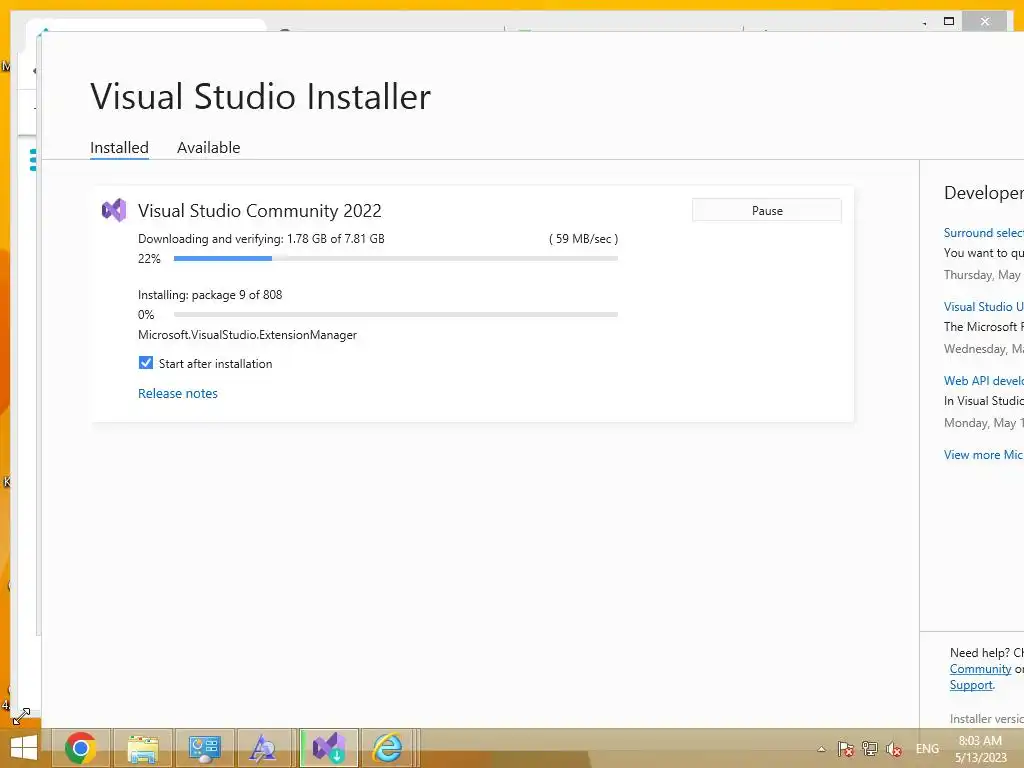Open Google Chrome from the taskbar
Viewport: 1024px width, 768px height.
[80, 748]
